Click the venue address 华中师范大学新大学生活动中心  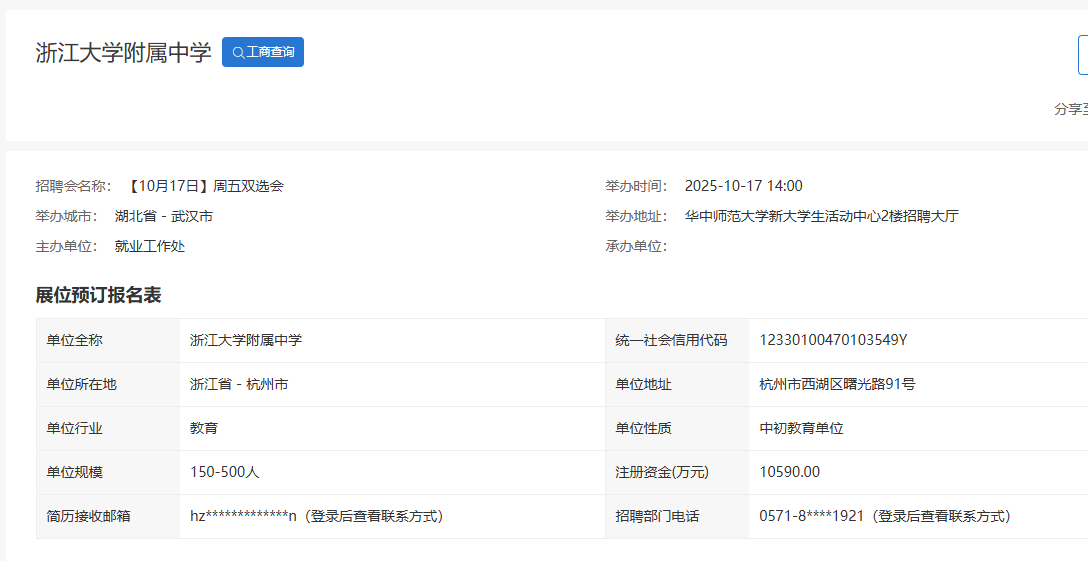pos(821,216)
